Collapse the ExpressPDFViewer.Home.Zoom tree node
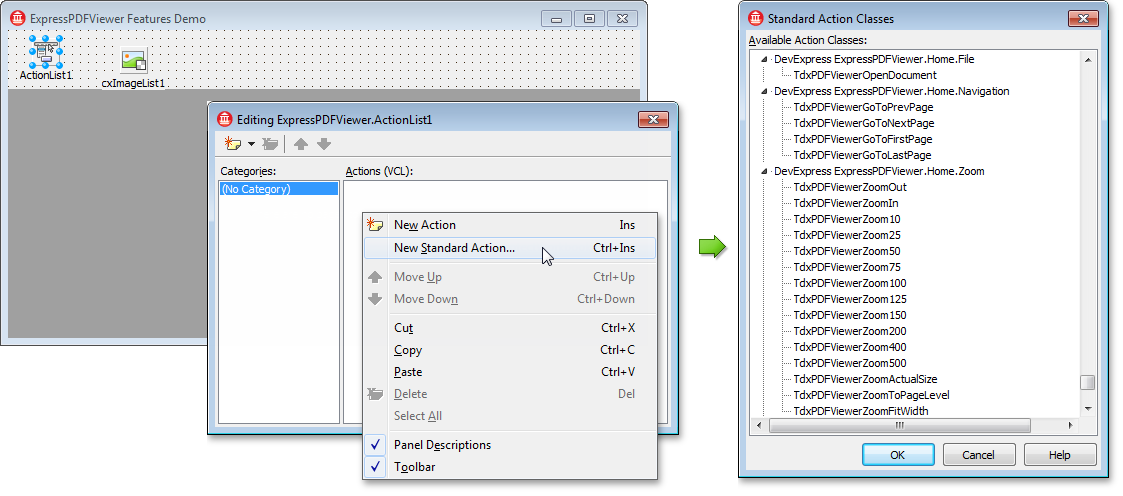 [x=766, y=172]
